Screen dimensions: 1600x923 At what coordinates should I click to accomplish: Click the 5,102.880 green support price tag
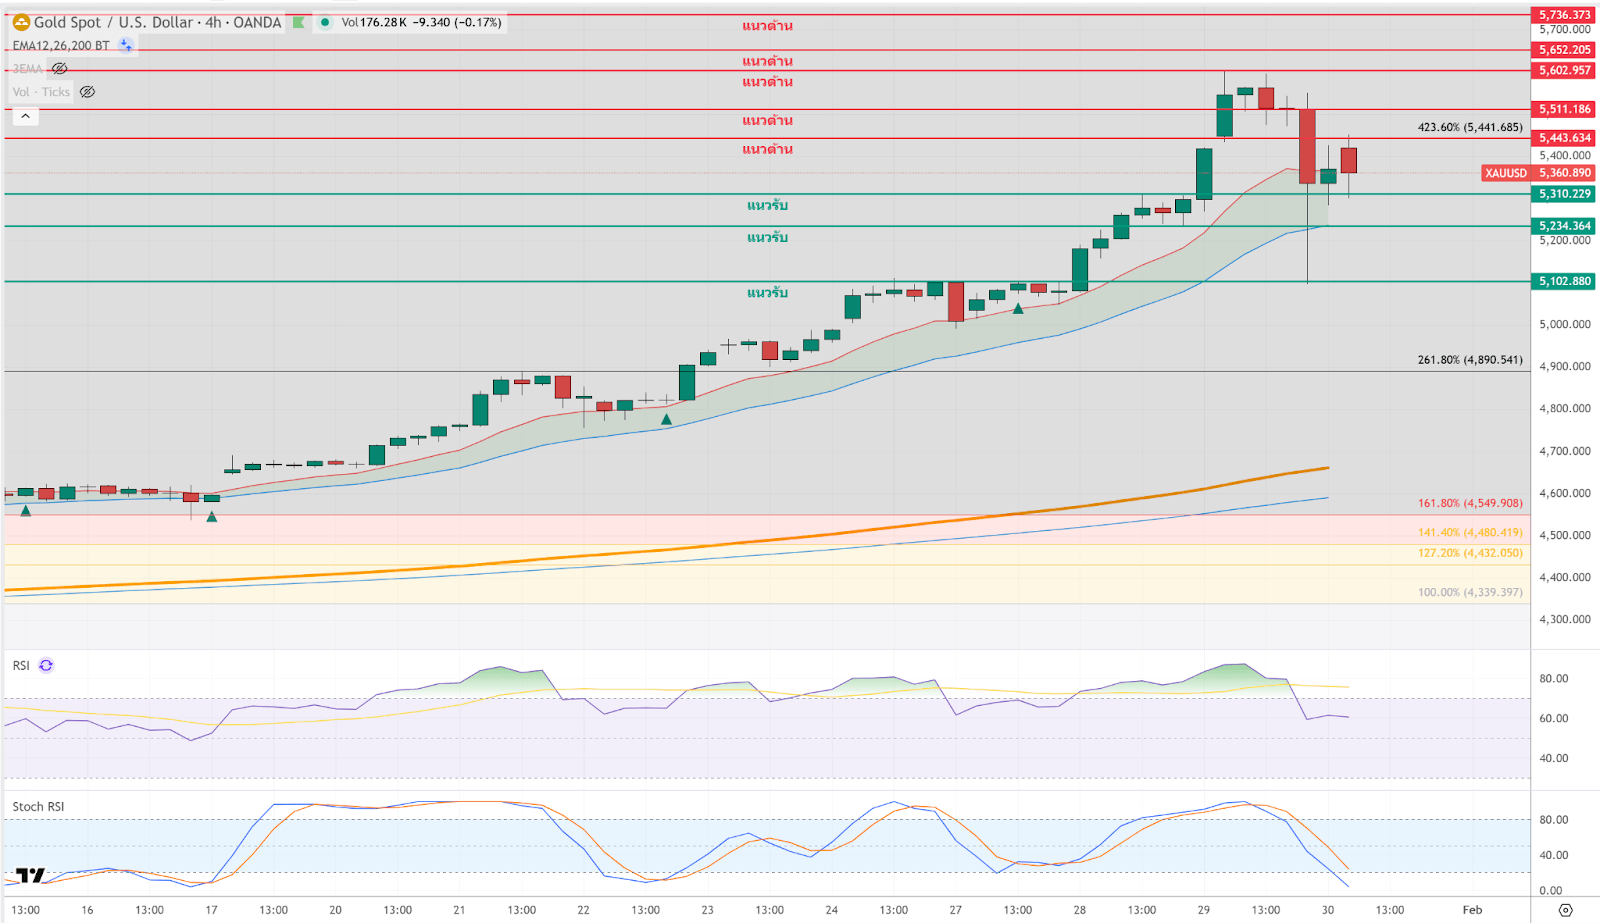pos(1564,281)
